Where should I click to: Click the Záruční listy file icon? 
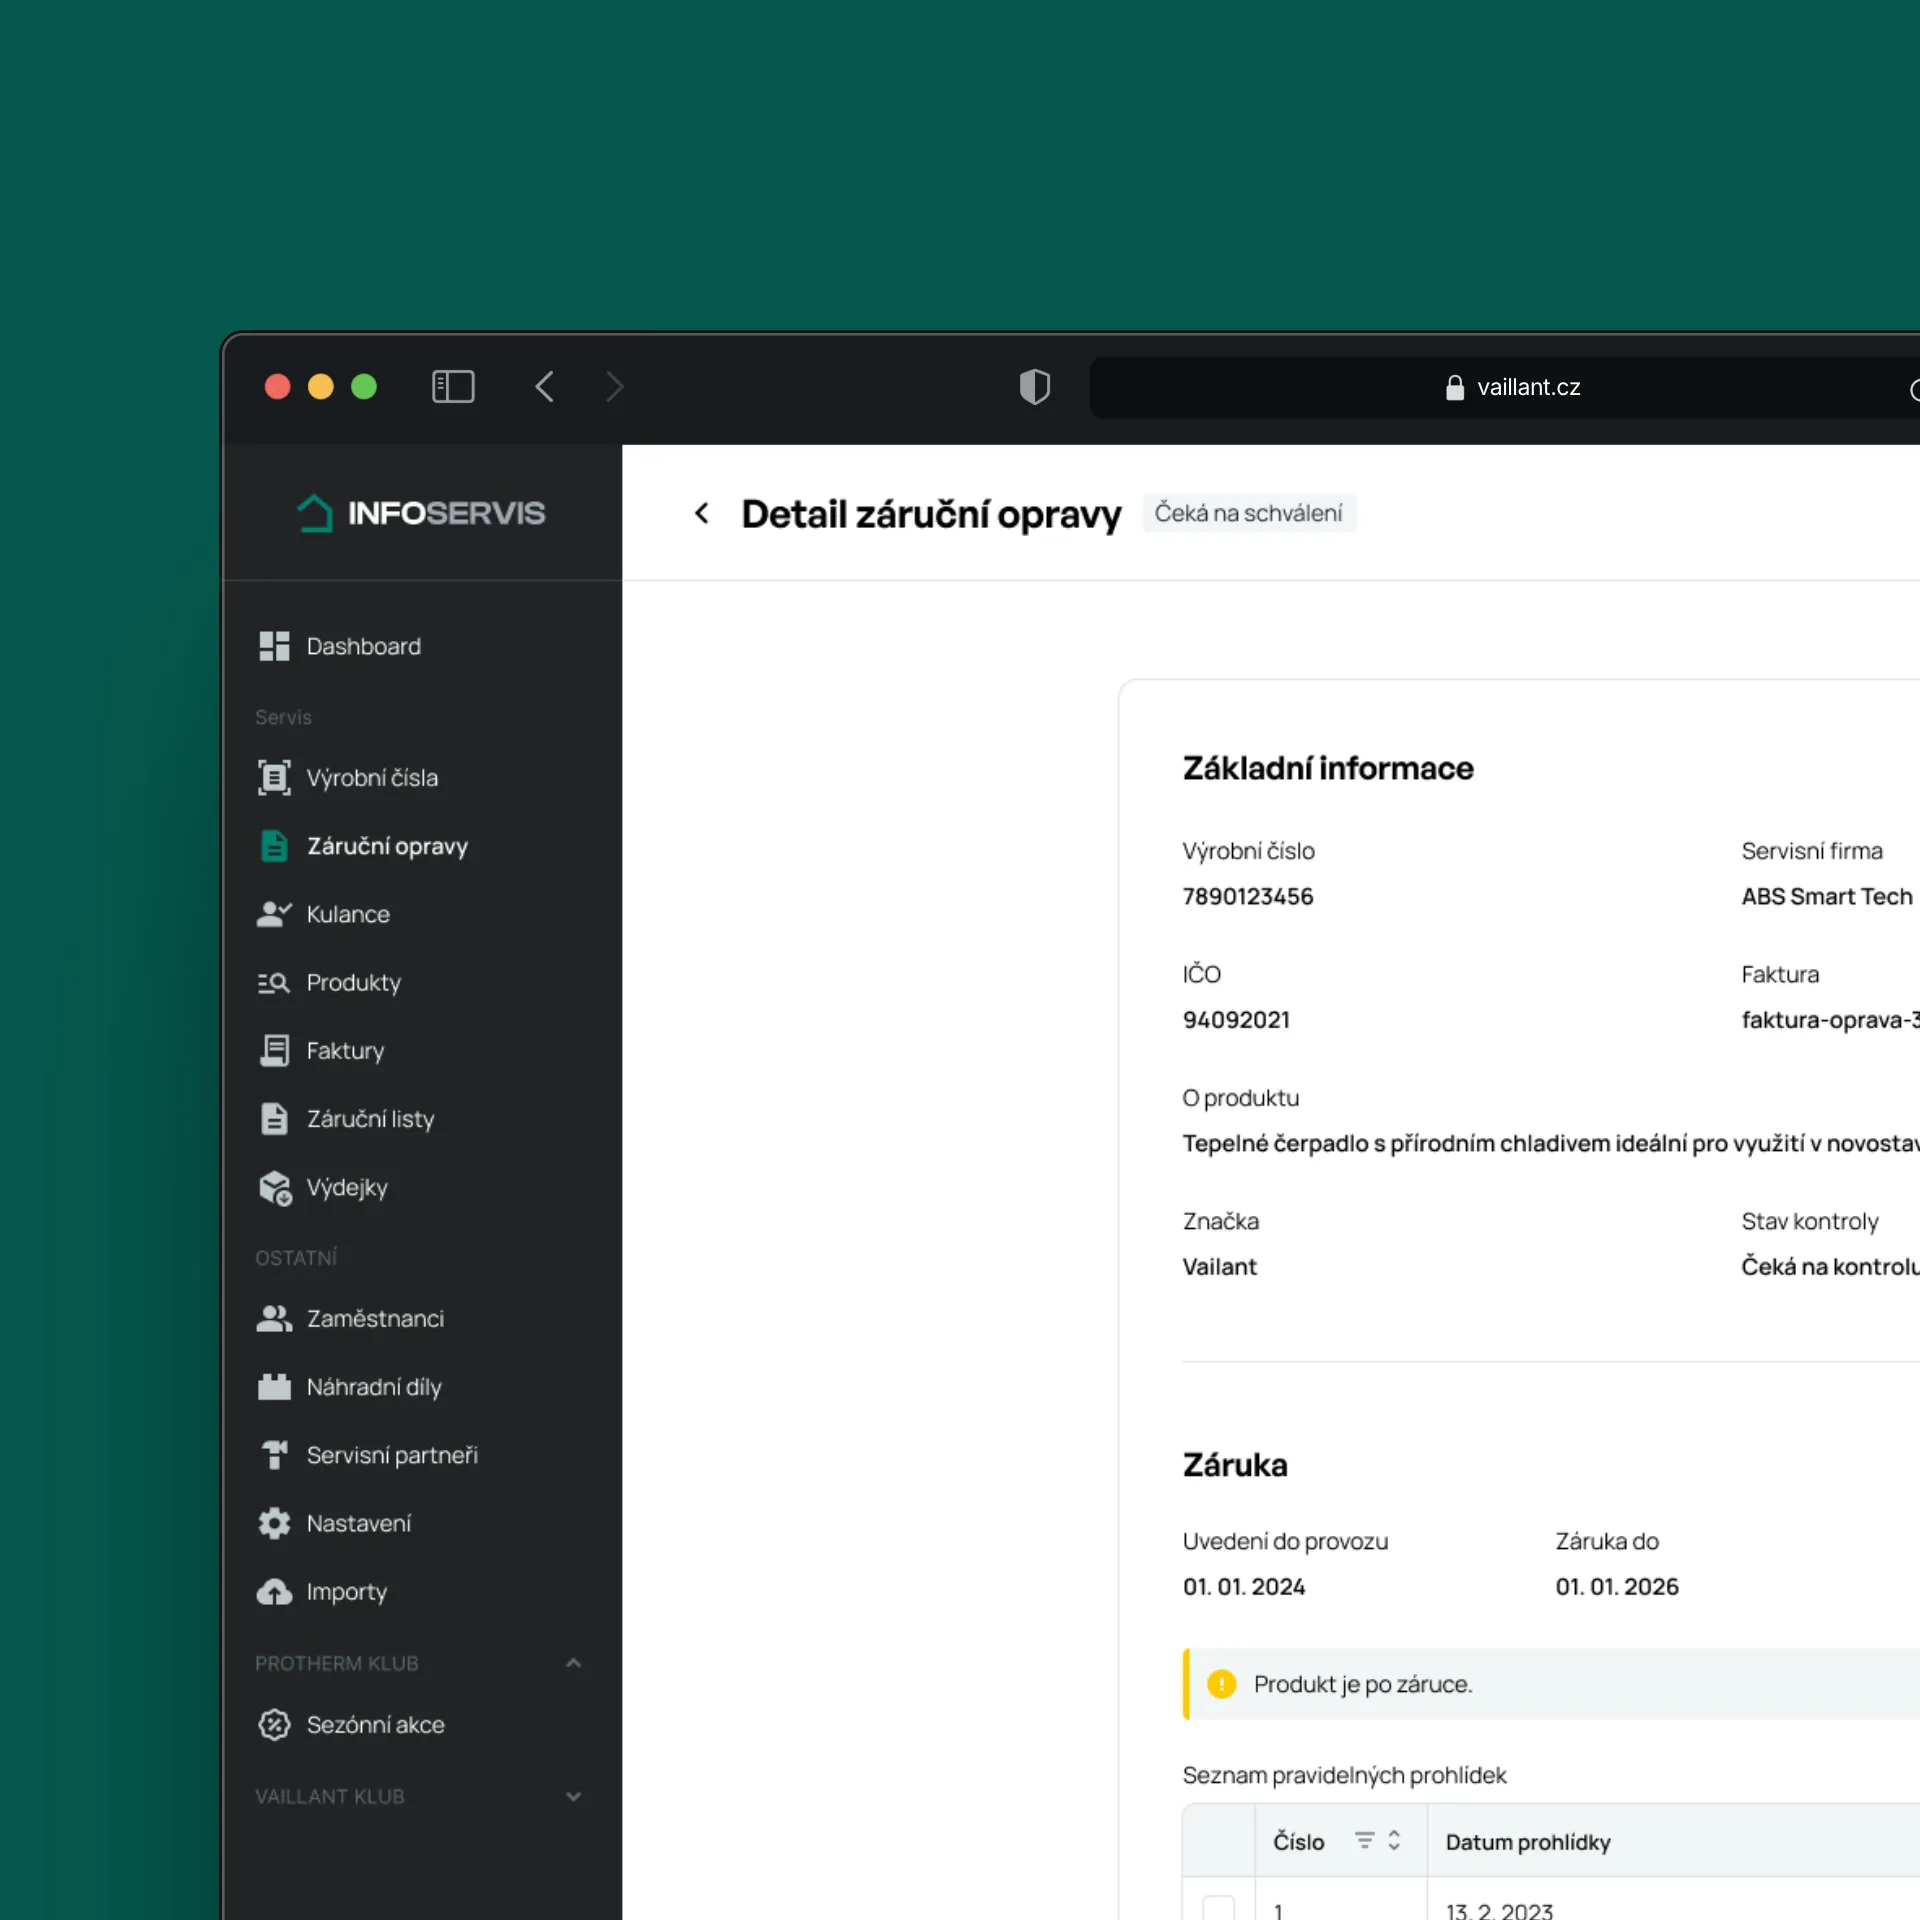pyautogui.click(x=274, y=1119)
